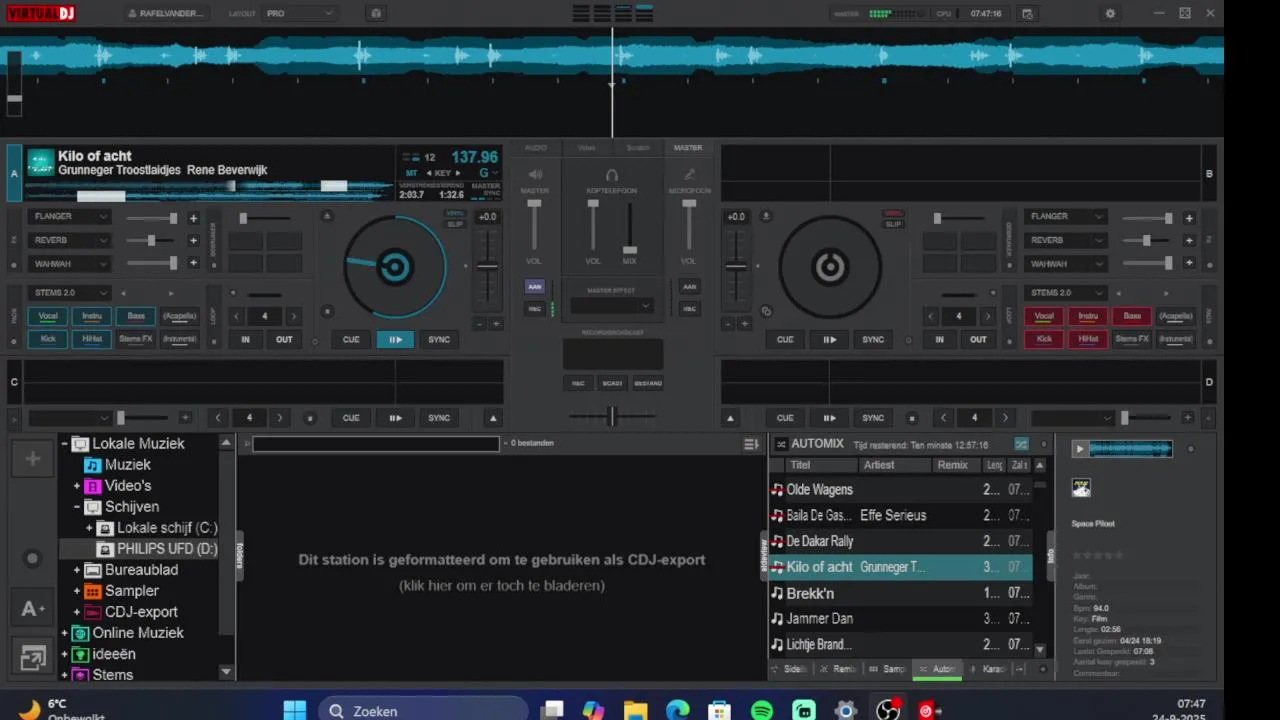Screen dimensions: 1280x720
Task: Open the CDJ-export folder
Action: pyautogui.click(x=141, y=612)
